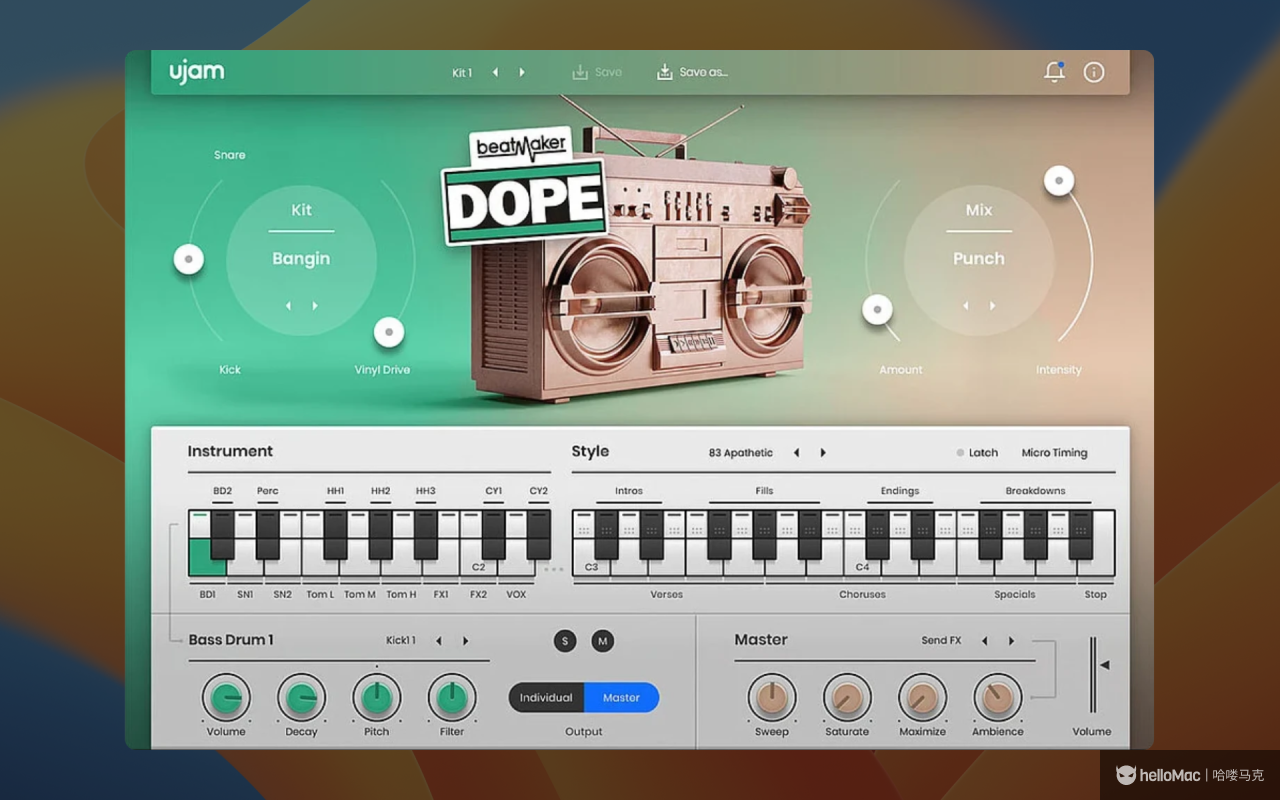The image size is (1280, 800).
Task: Click the Kit 1 preset name
Action: point(462,72)
